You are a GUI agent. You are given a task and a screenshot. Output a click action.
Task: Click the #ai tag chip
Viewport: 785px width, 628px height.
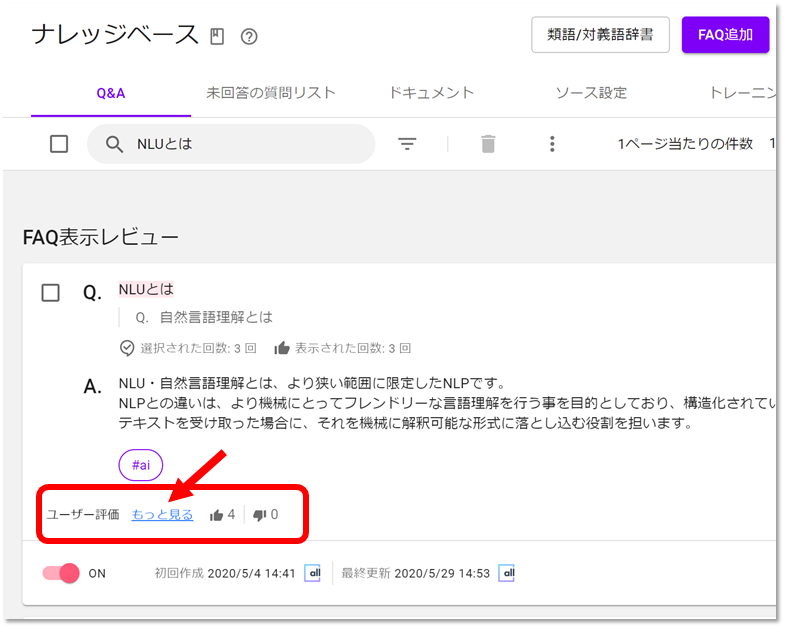coord(141,465)
